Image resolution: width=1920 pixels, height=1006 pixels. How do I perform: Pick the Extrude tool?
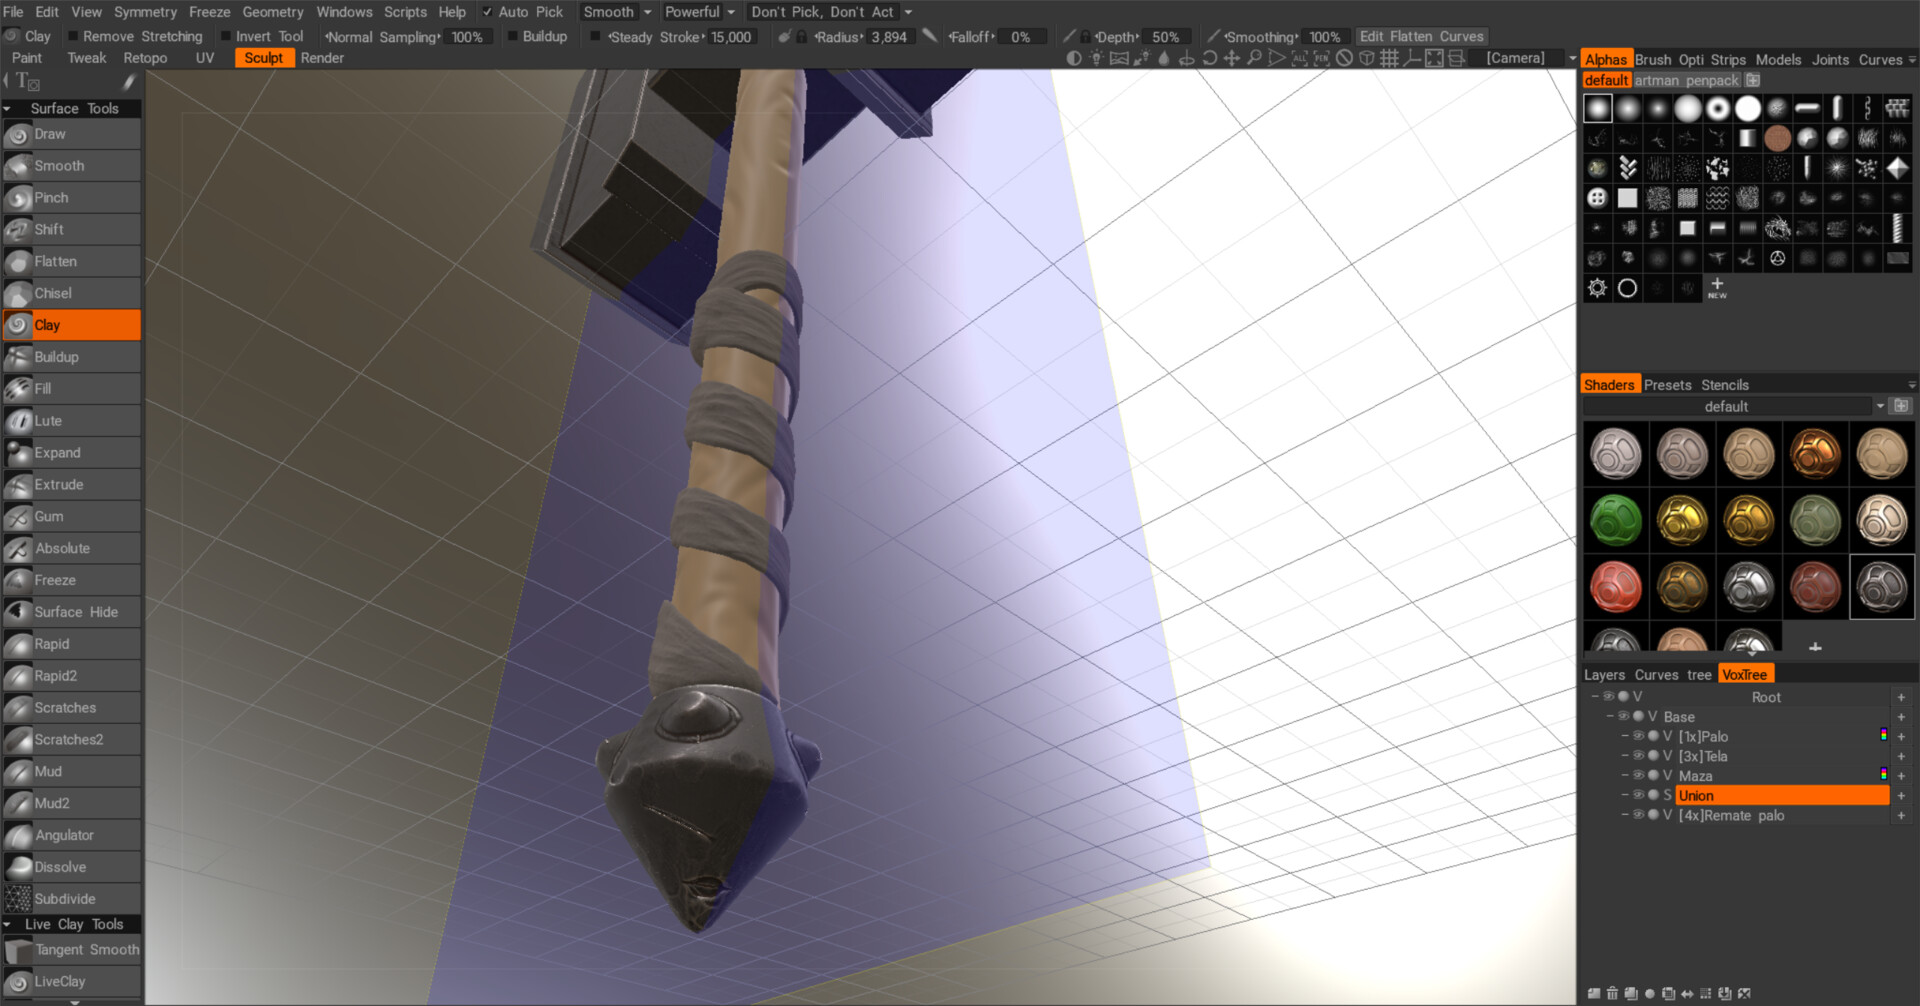71,484
